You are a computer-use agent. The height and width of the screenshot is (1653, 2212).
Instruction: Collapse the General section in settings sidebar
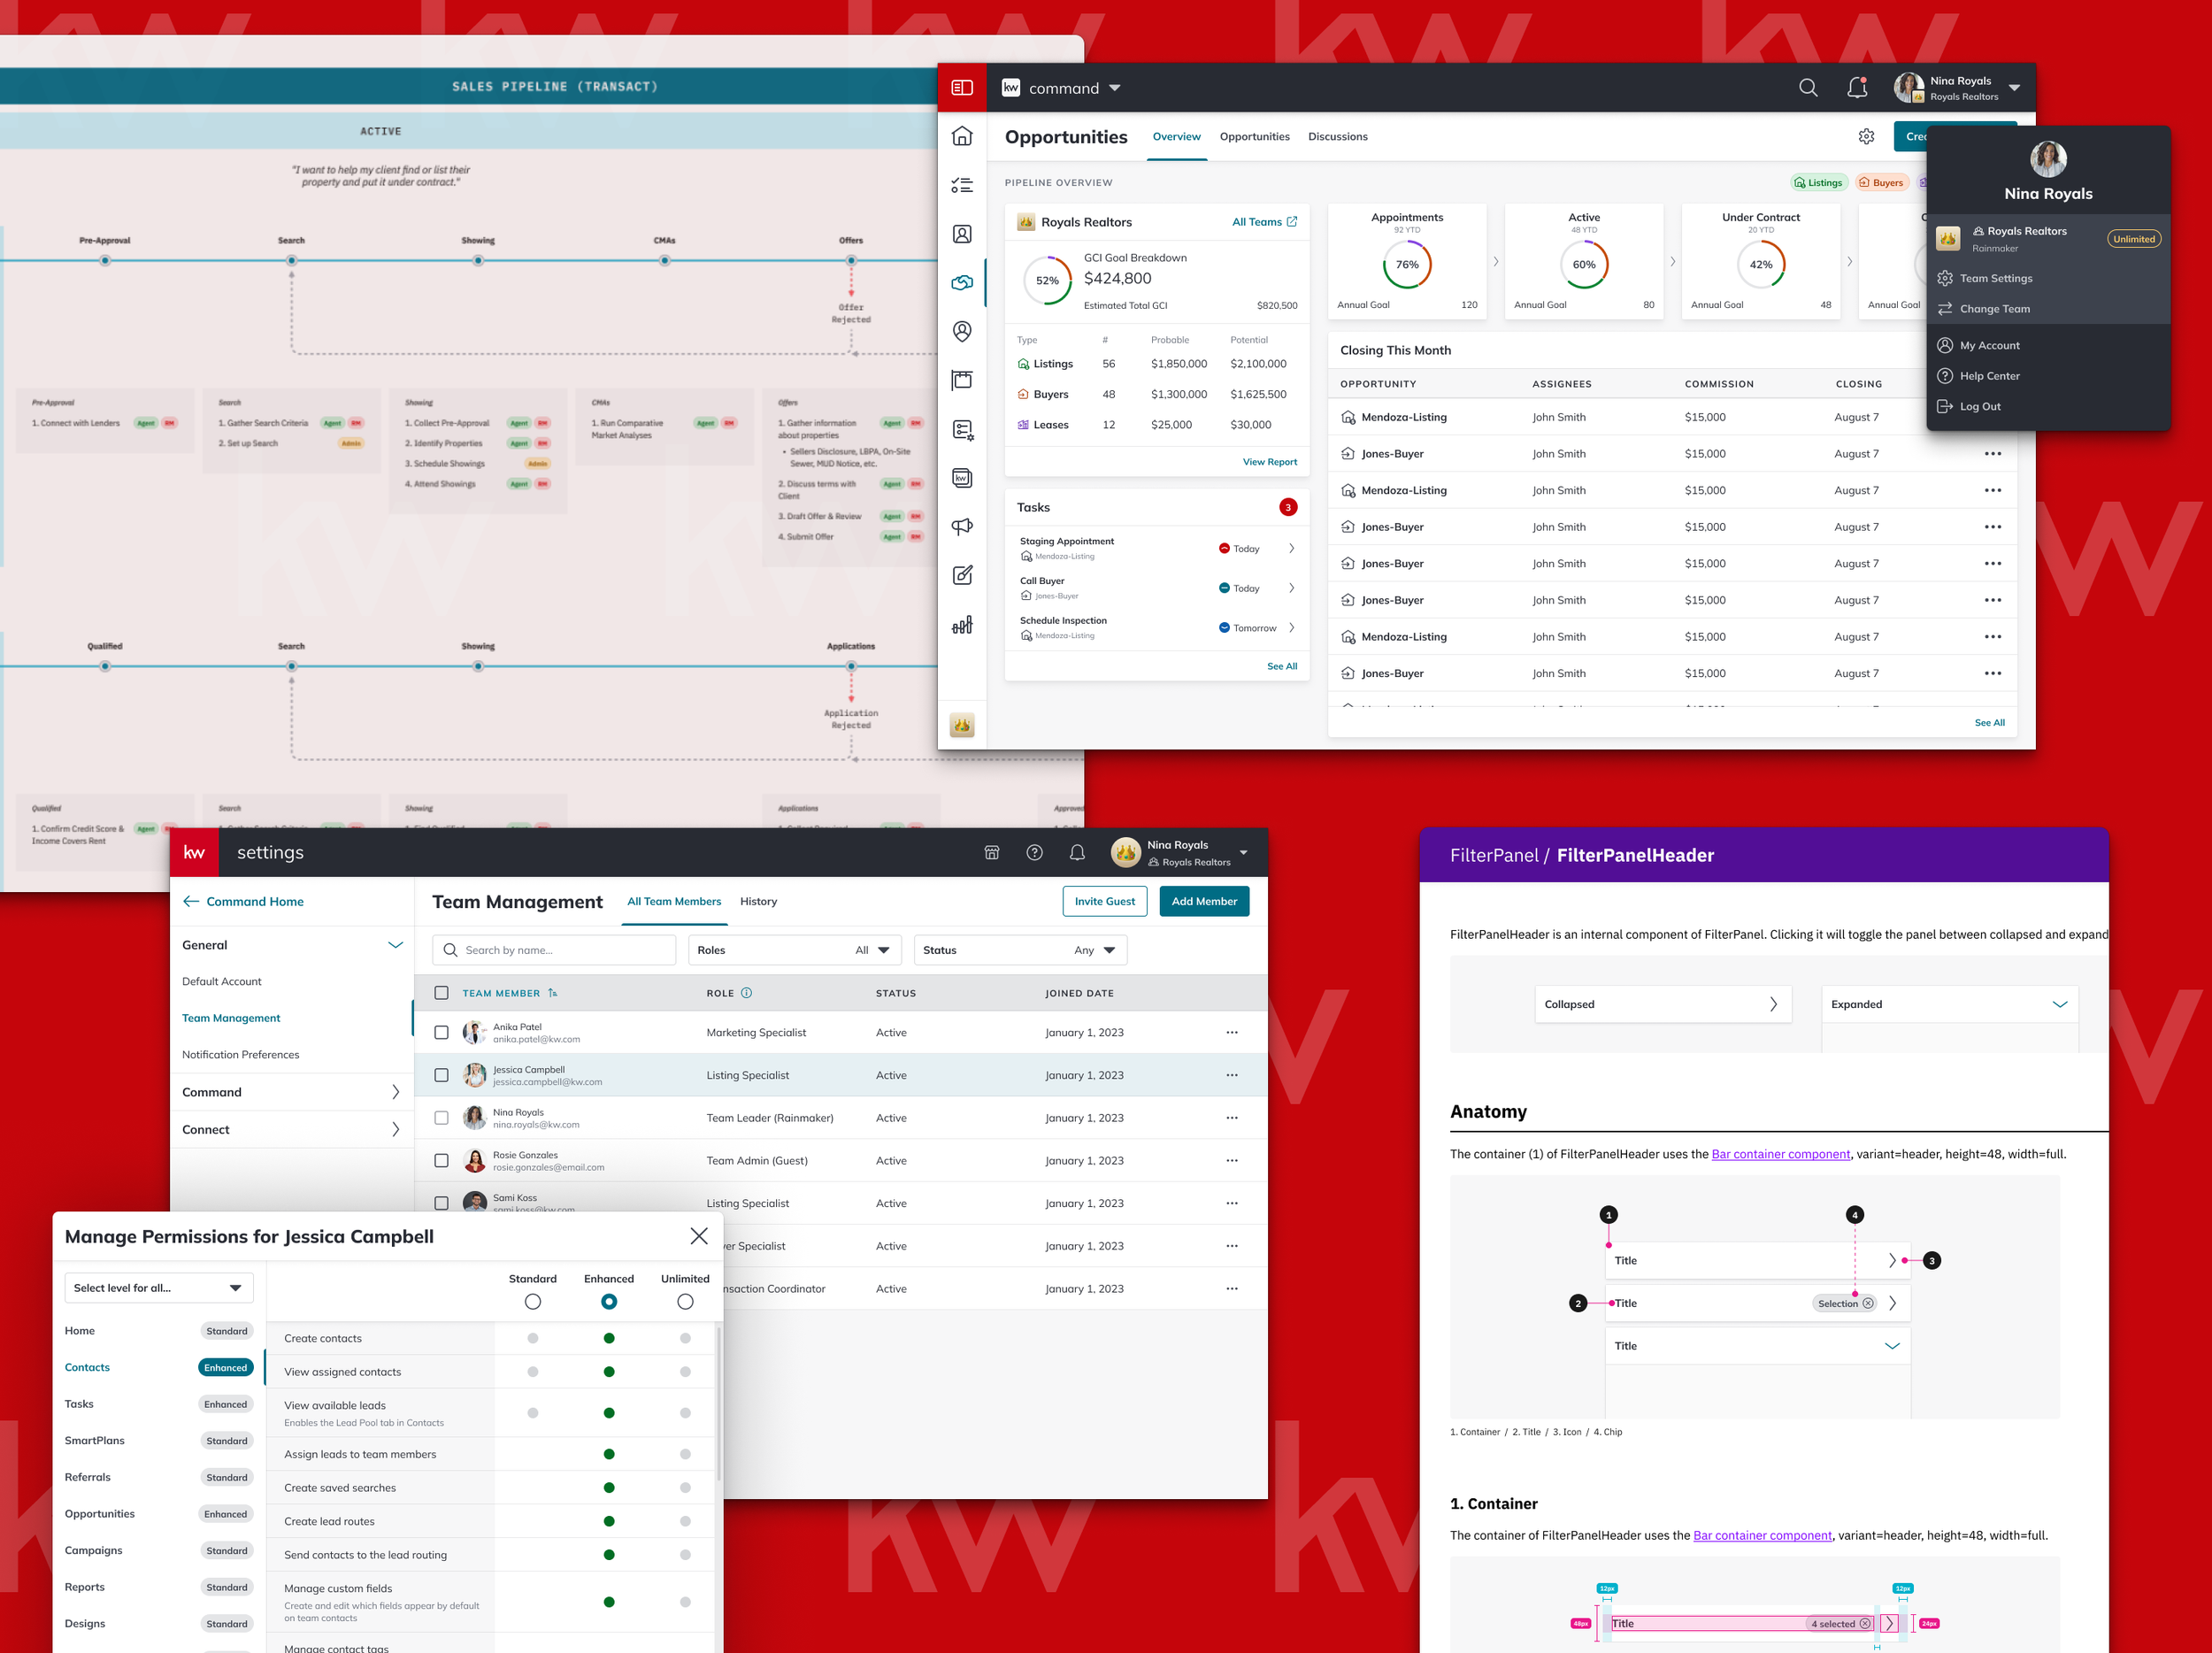[396, 945]
